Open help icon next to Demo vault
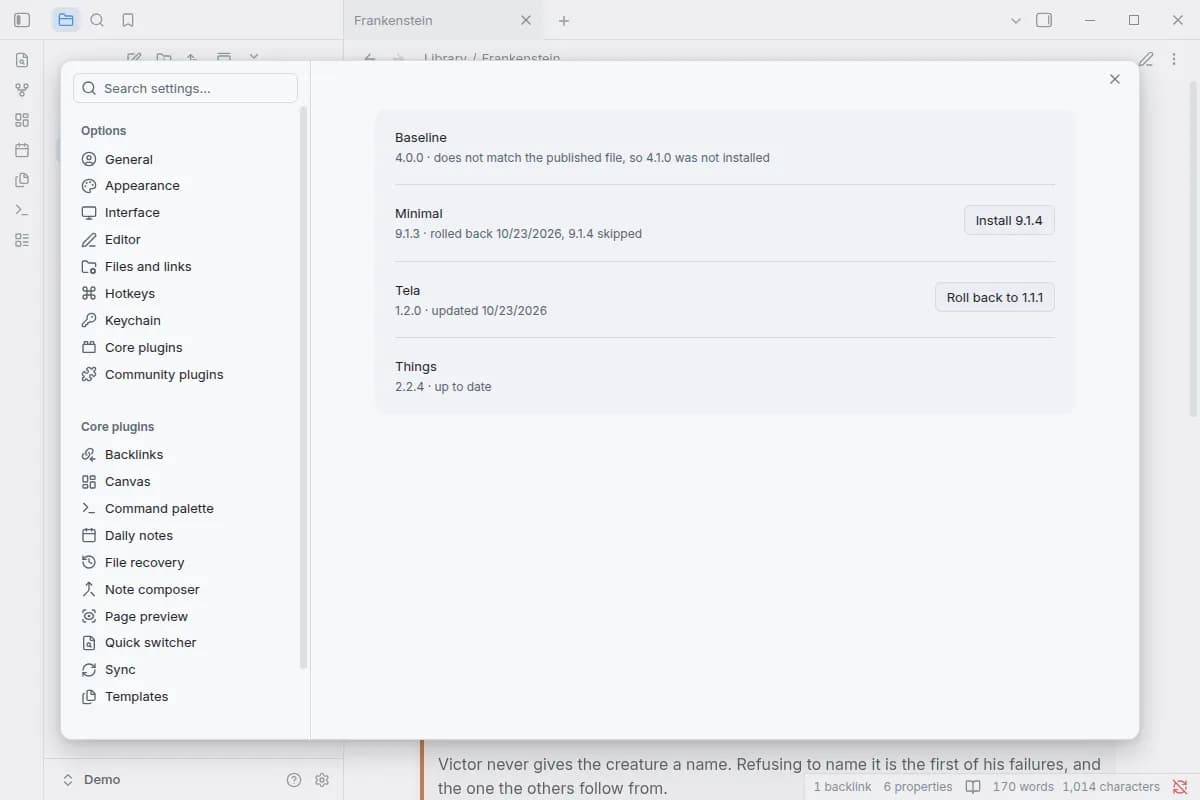The height and width of the screenshot is (800, 1200). pos(294,780)
